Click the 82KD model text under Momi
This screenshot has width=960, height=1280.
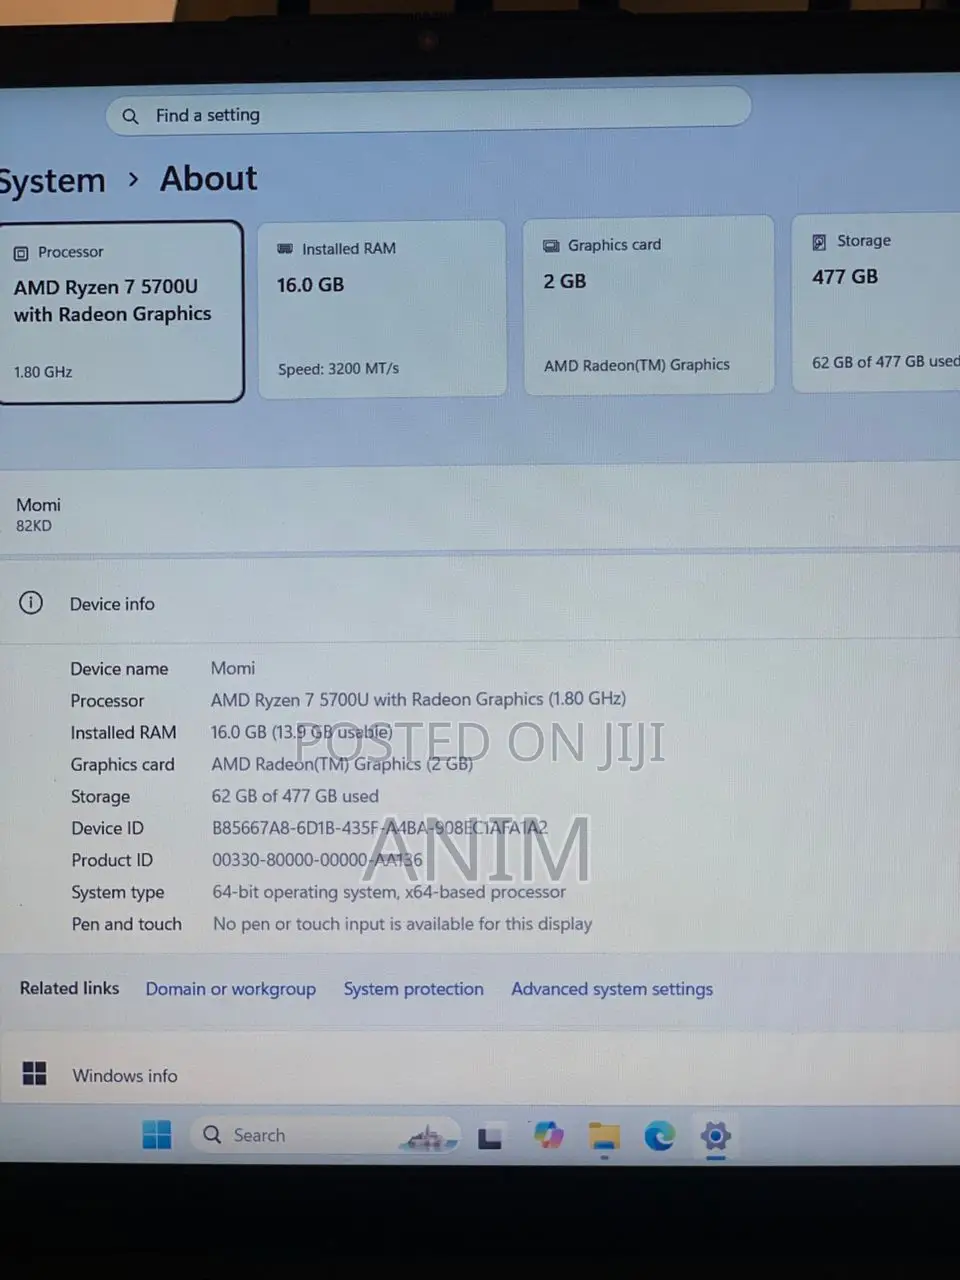[x=34, y=526]
